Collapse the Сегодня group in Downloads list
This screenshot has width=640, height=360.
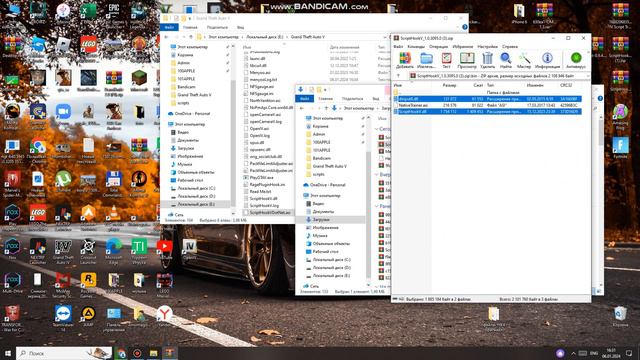click(x=377, y=129)
